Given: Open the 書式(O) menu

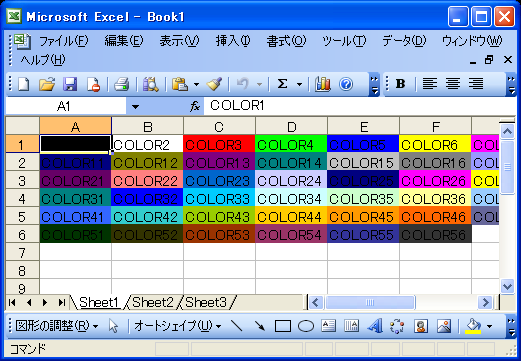Looking at the screenshot, I should pyautogui.click(x=286, y=41).
